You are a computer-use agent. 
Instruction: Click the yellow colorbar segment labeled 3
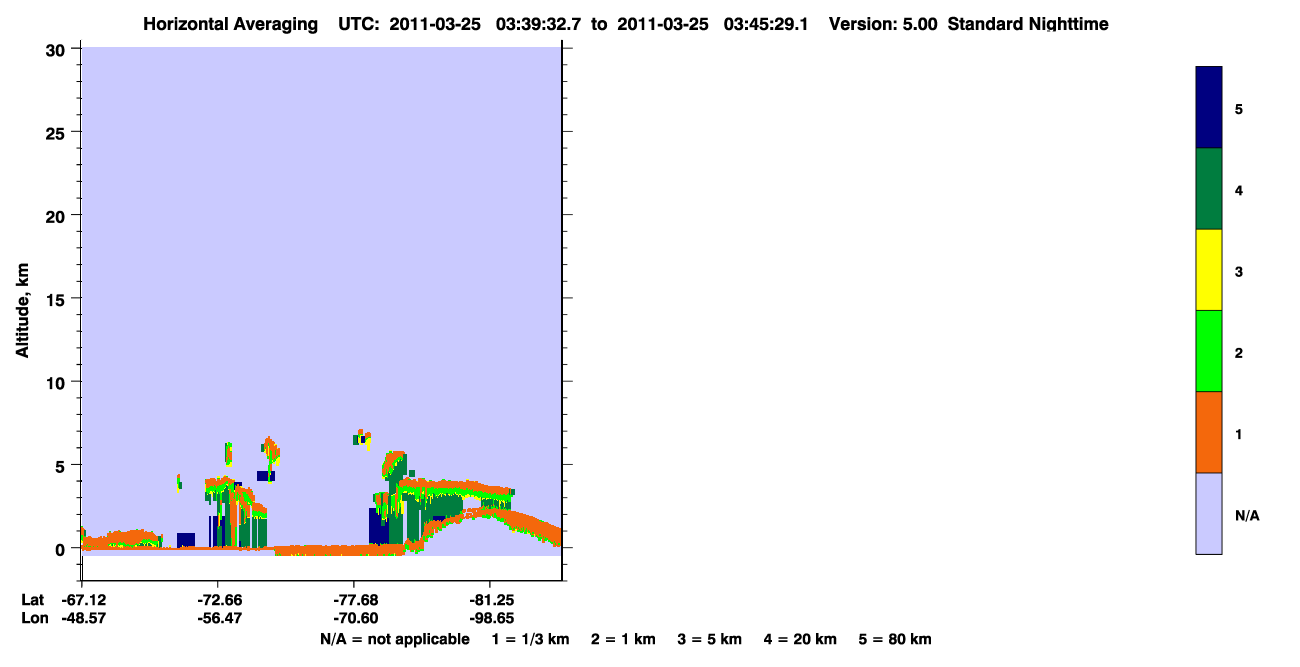(x=1209, y=270)
